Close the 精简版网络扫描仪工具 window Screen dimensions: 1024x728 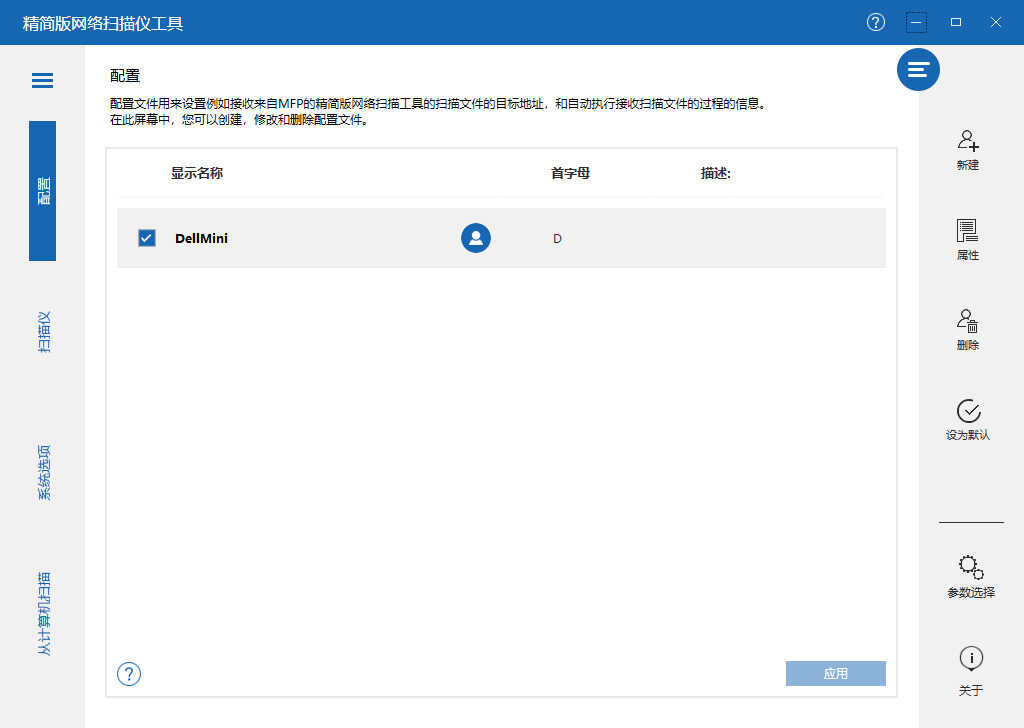pos(996,22)
